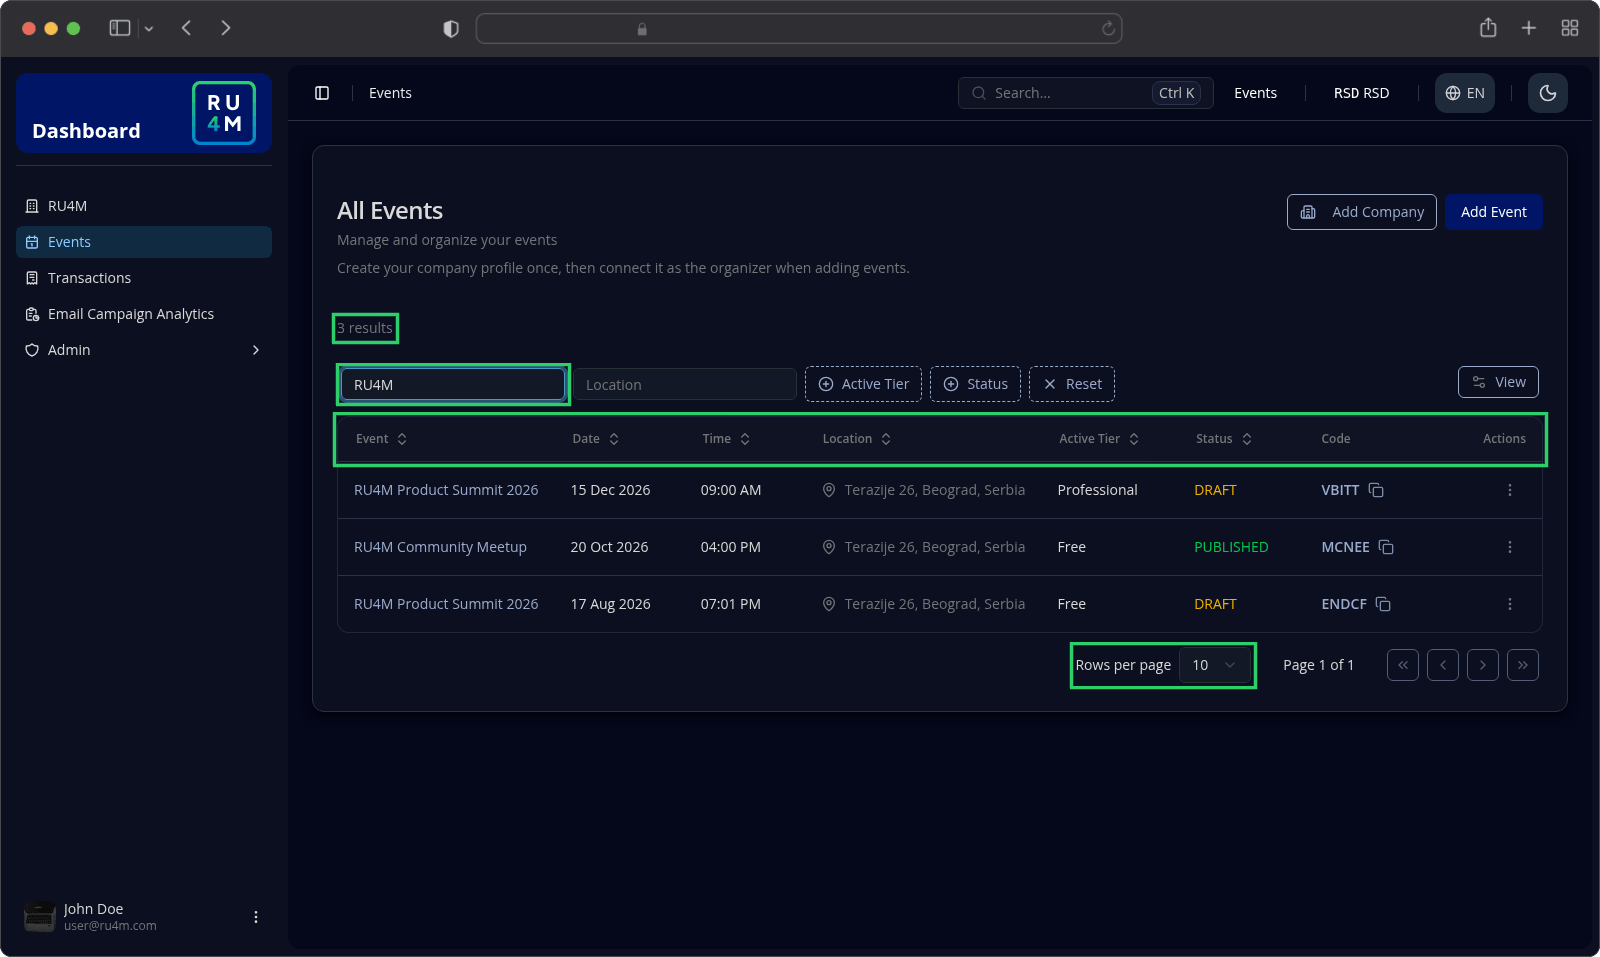
Task: Open the EN language selector
Action: 1464,93
